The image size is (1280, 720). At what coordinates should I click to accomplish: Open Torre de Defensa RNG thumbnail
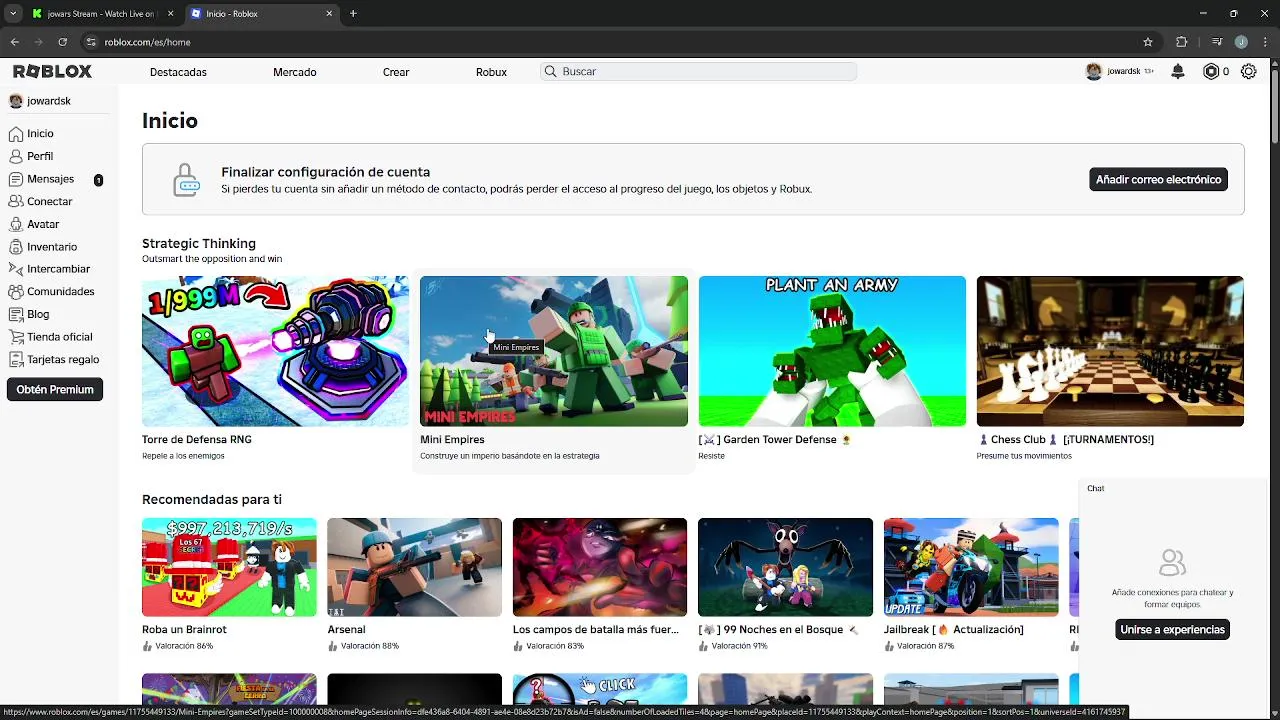(x=275, y=351)
